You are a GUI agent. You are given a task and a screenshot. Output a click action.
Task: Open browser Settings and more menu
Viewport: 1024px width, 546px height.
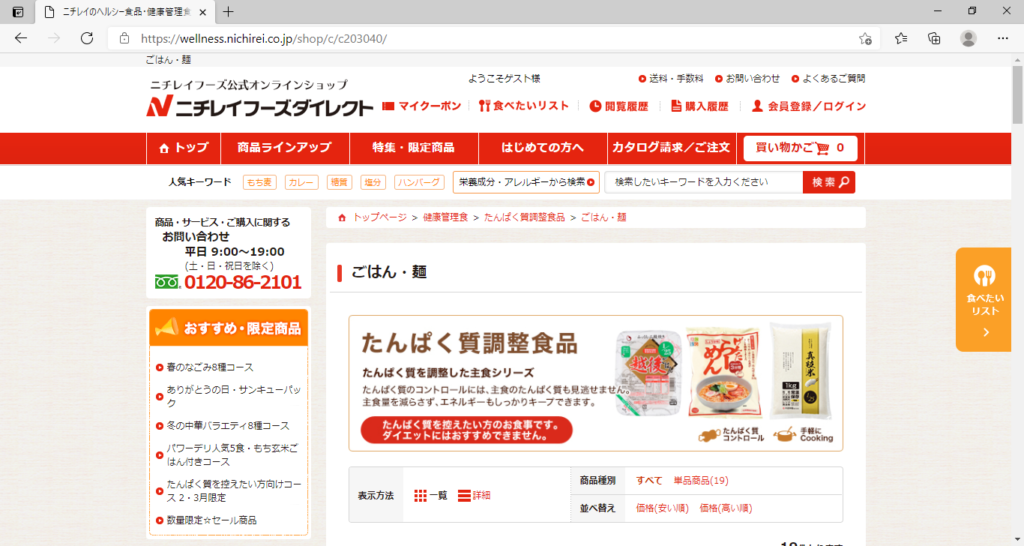click(1003, 39)
